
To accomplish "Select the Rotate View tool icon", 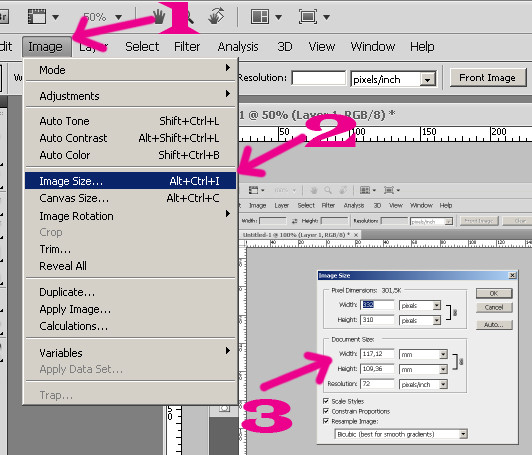I will click(216, 16).
